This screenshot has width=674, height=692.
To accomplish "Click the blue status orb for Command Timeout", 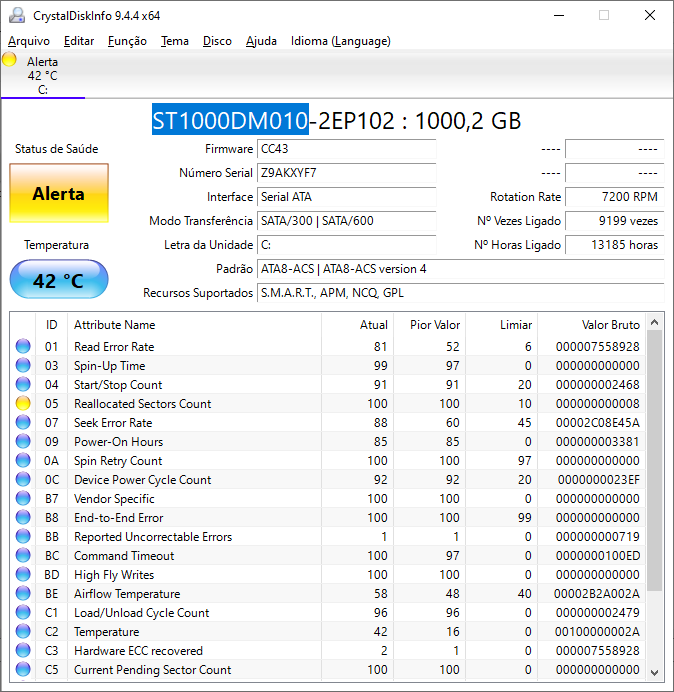I will (23, 555).
